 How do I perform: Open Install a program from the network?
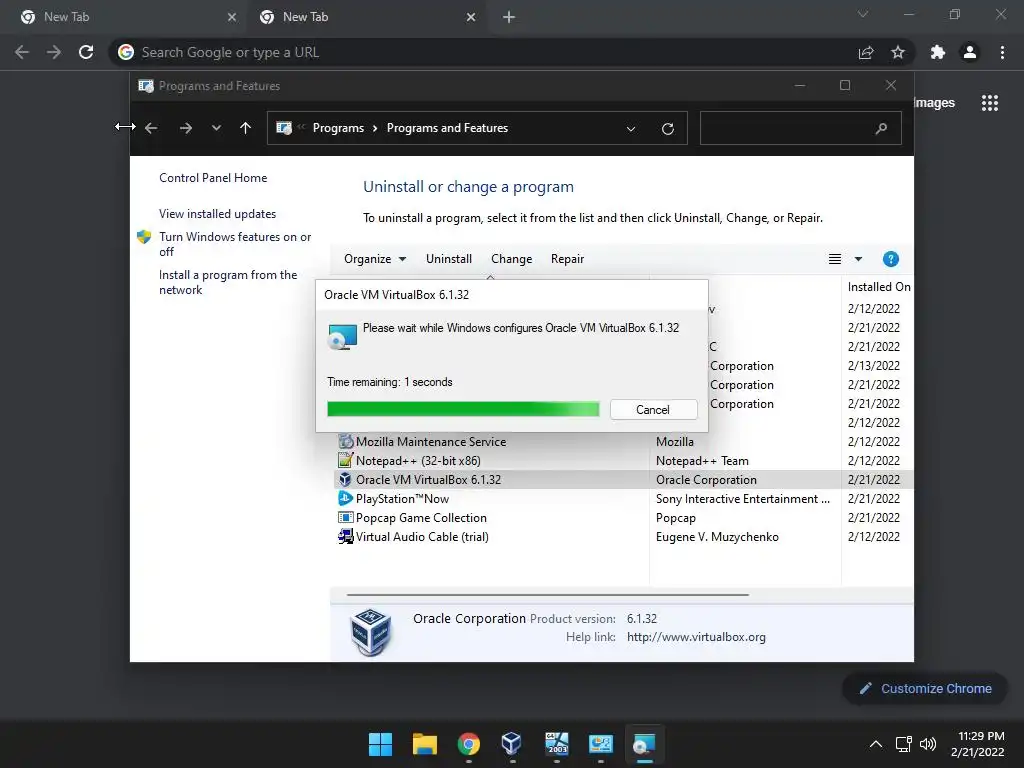pyautogui.click(x=228, y=282)
